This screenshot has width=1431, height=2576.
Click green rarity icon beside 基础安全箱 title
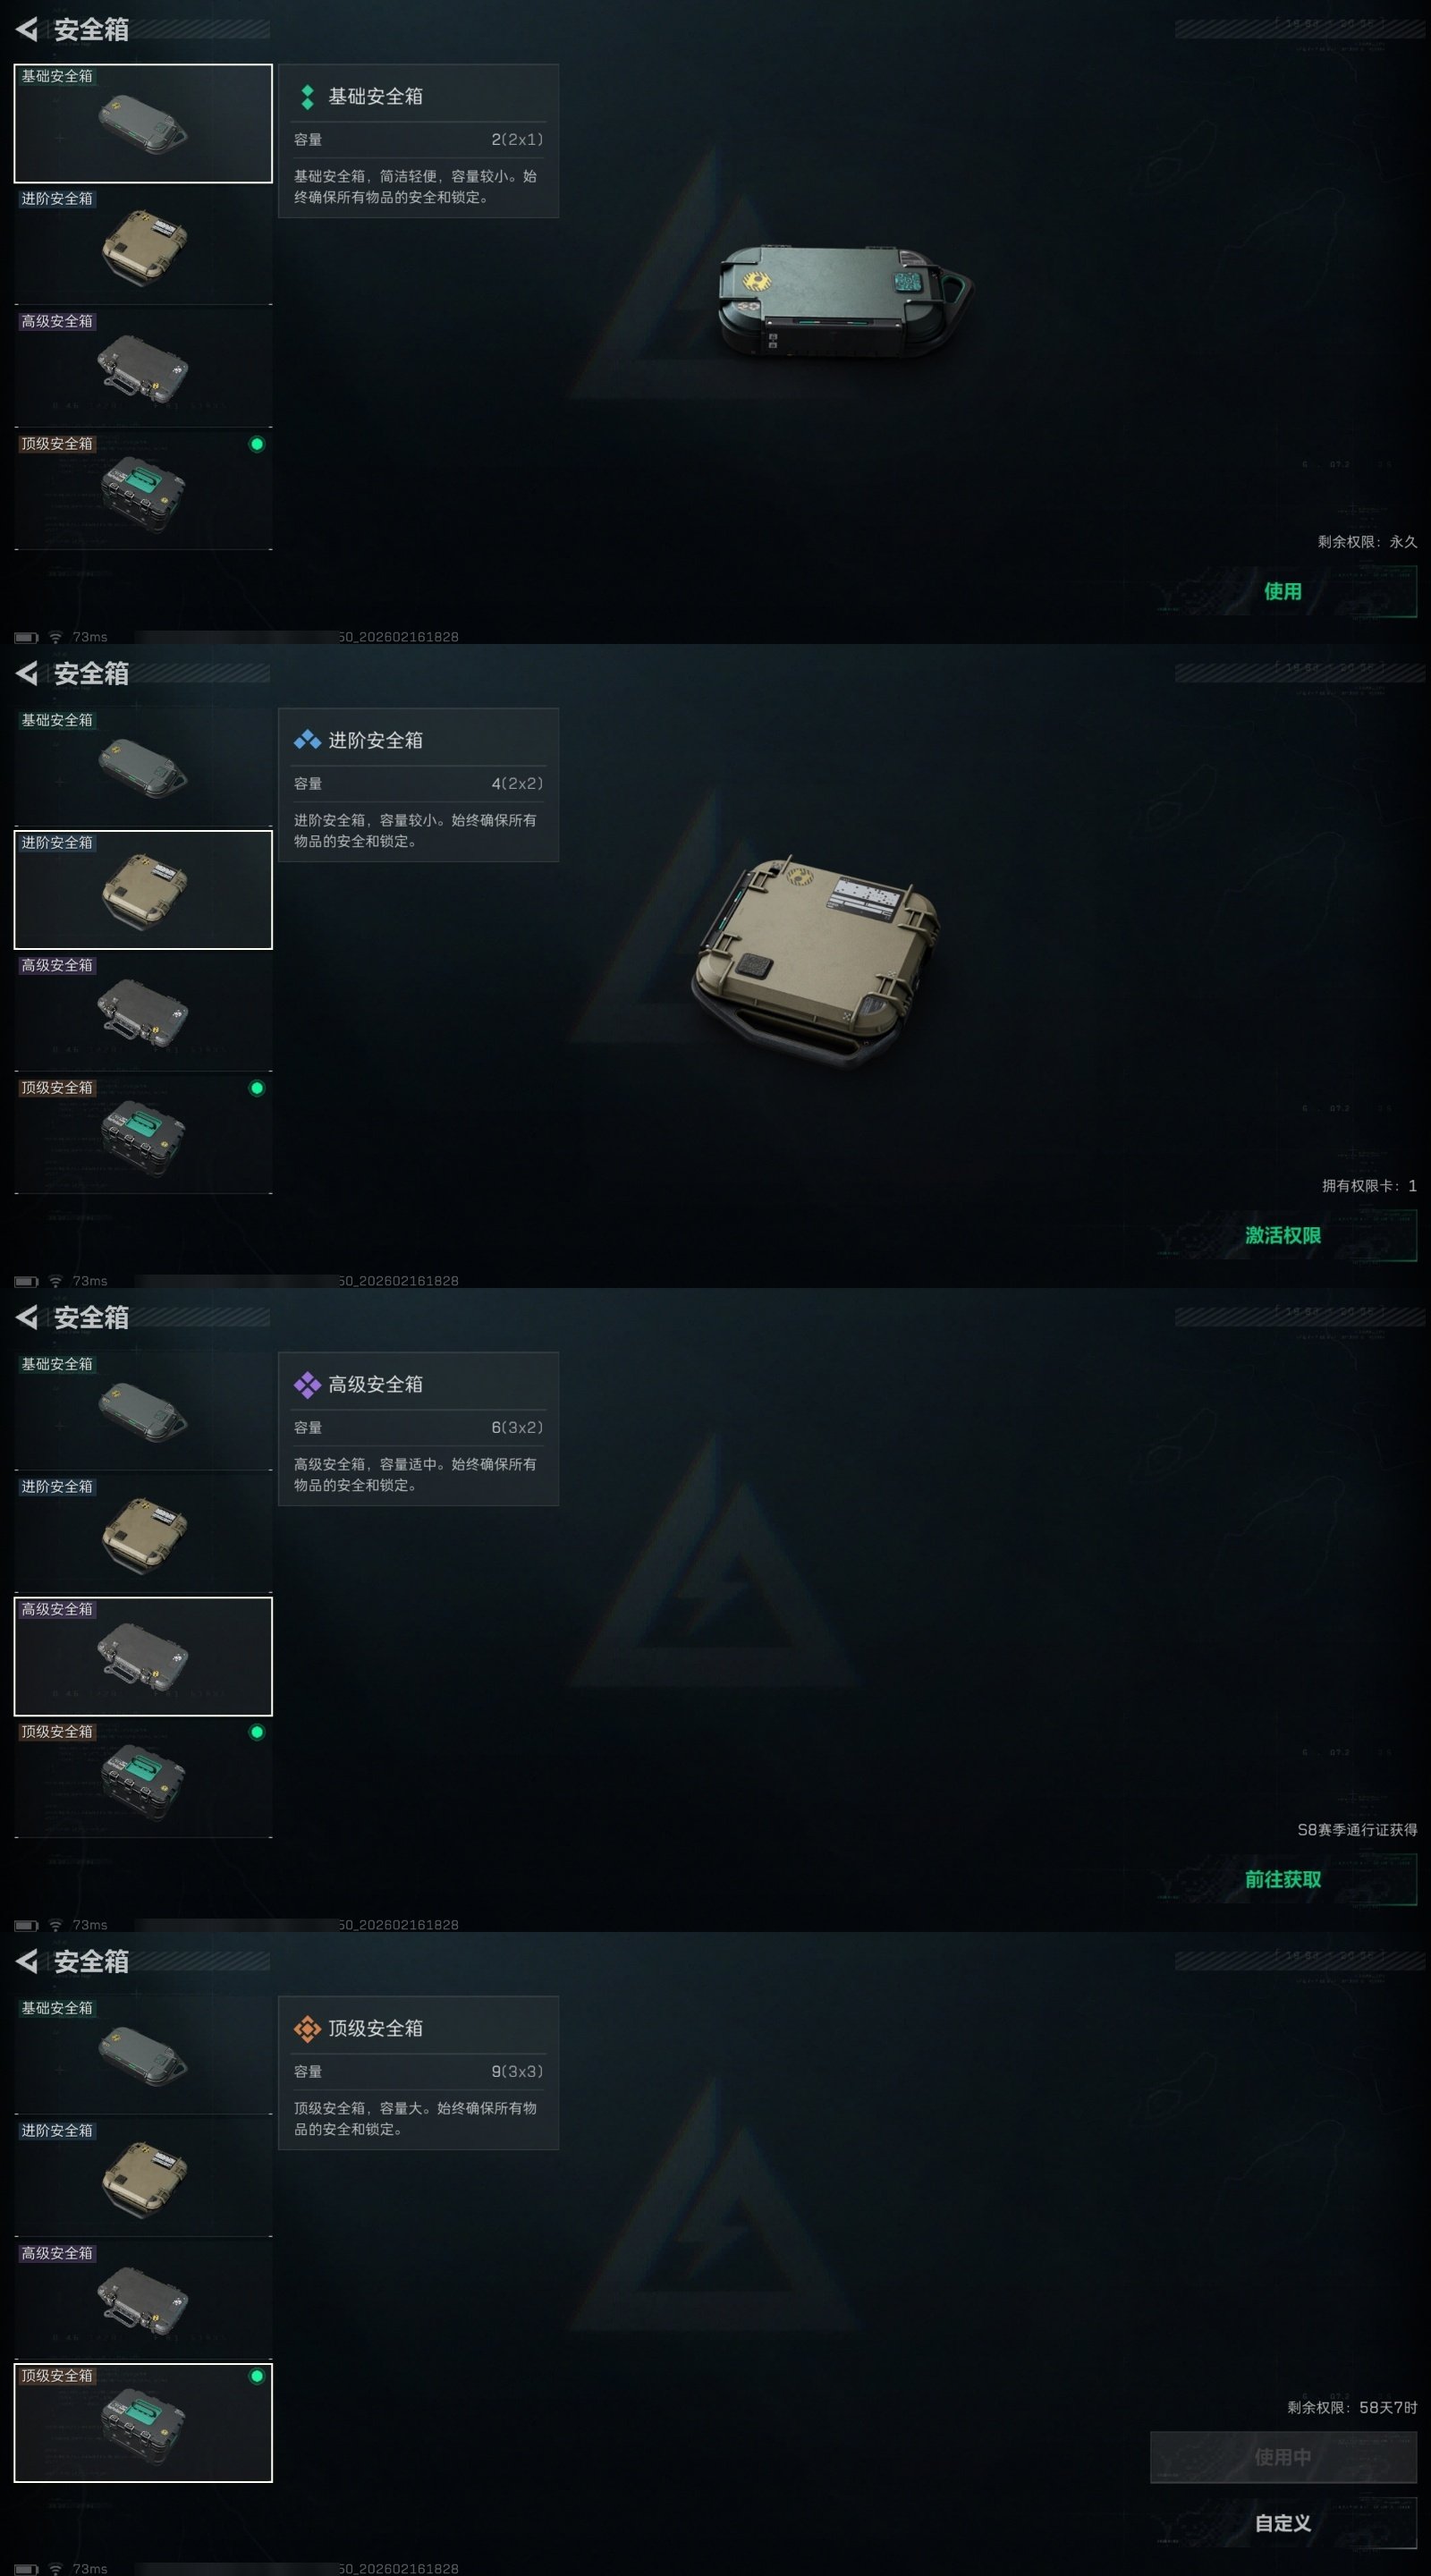tap(307, 97)
